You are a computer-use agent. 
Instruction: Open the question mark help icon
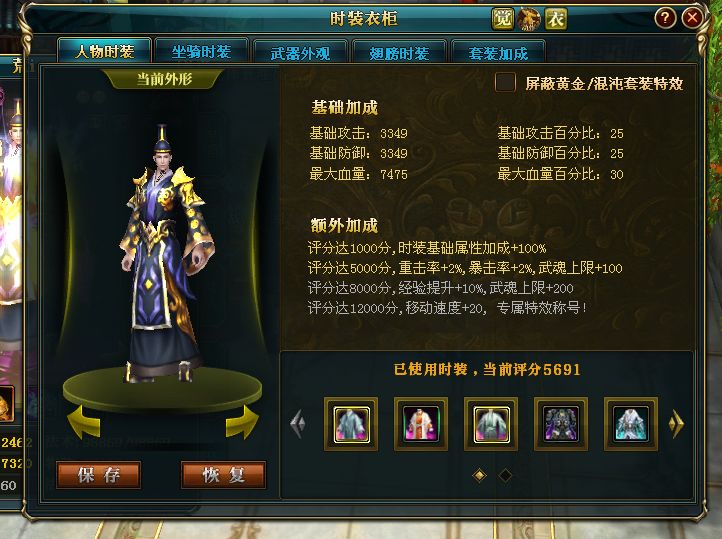coord(665,18)
